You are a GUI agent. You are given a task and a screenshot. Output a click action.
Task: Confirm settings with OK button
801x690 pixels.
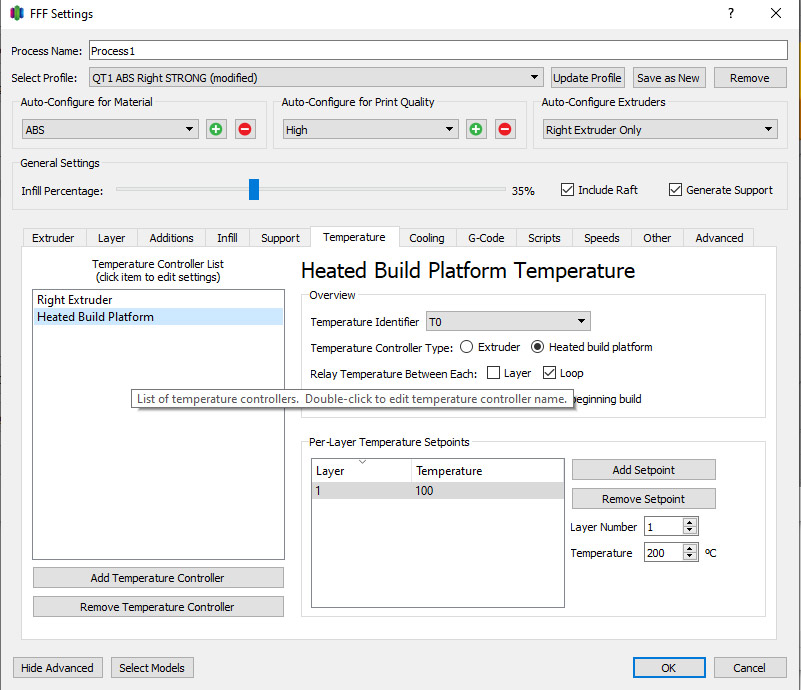669,668
